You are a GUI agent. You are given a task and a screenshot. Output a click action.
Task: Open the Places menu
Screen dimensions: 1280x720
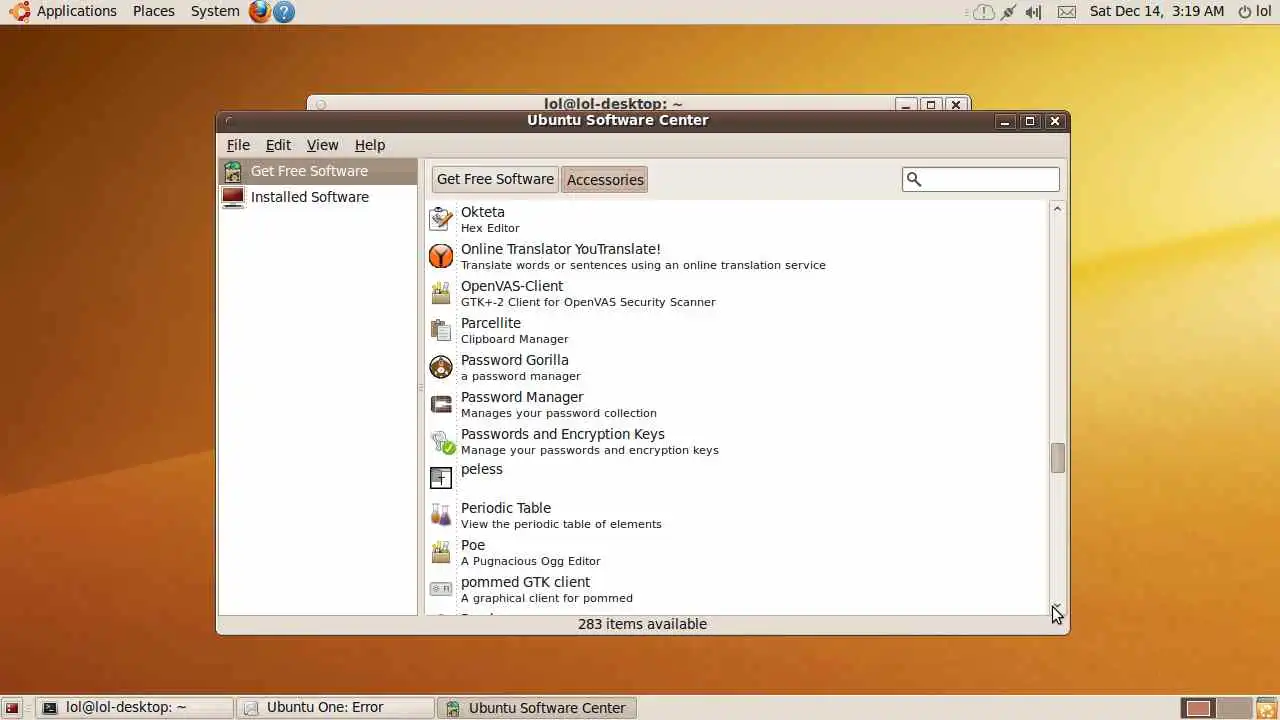pyautogui.click(x=153, y=11)
